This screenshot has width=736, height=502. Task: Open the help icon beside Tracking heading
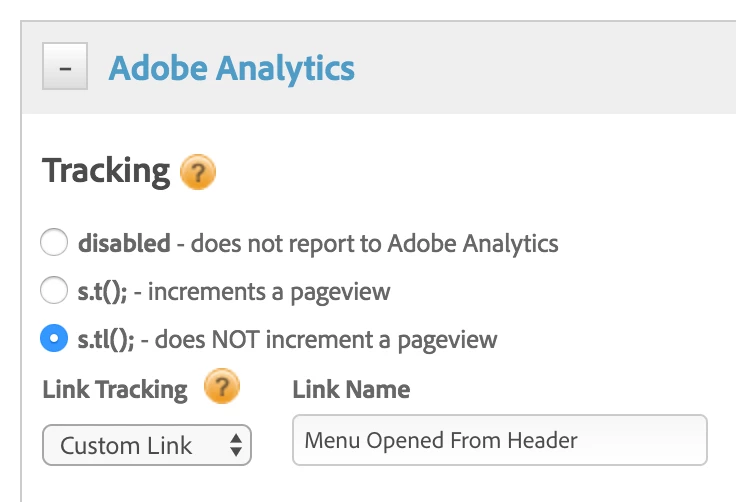197,173
